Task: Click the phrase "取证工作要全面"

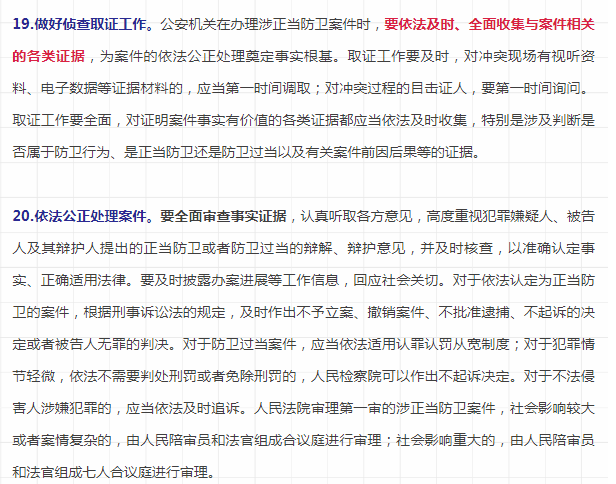Action: click(62, 120)
